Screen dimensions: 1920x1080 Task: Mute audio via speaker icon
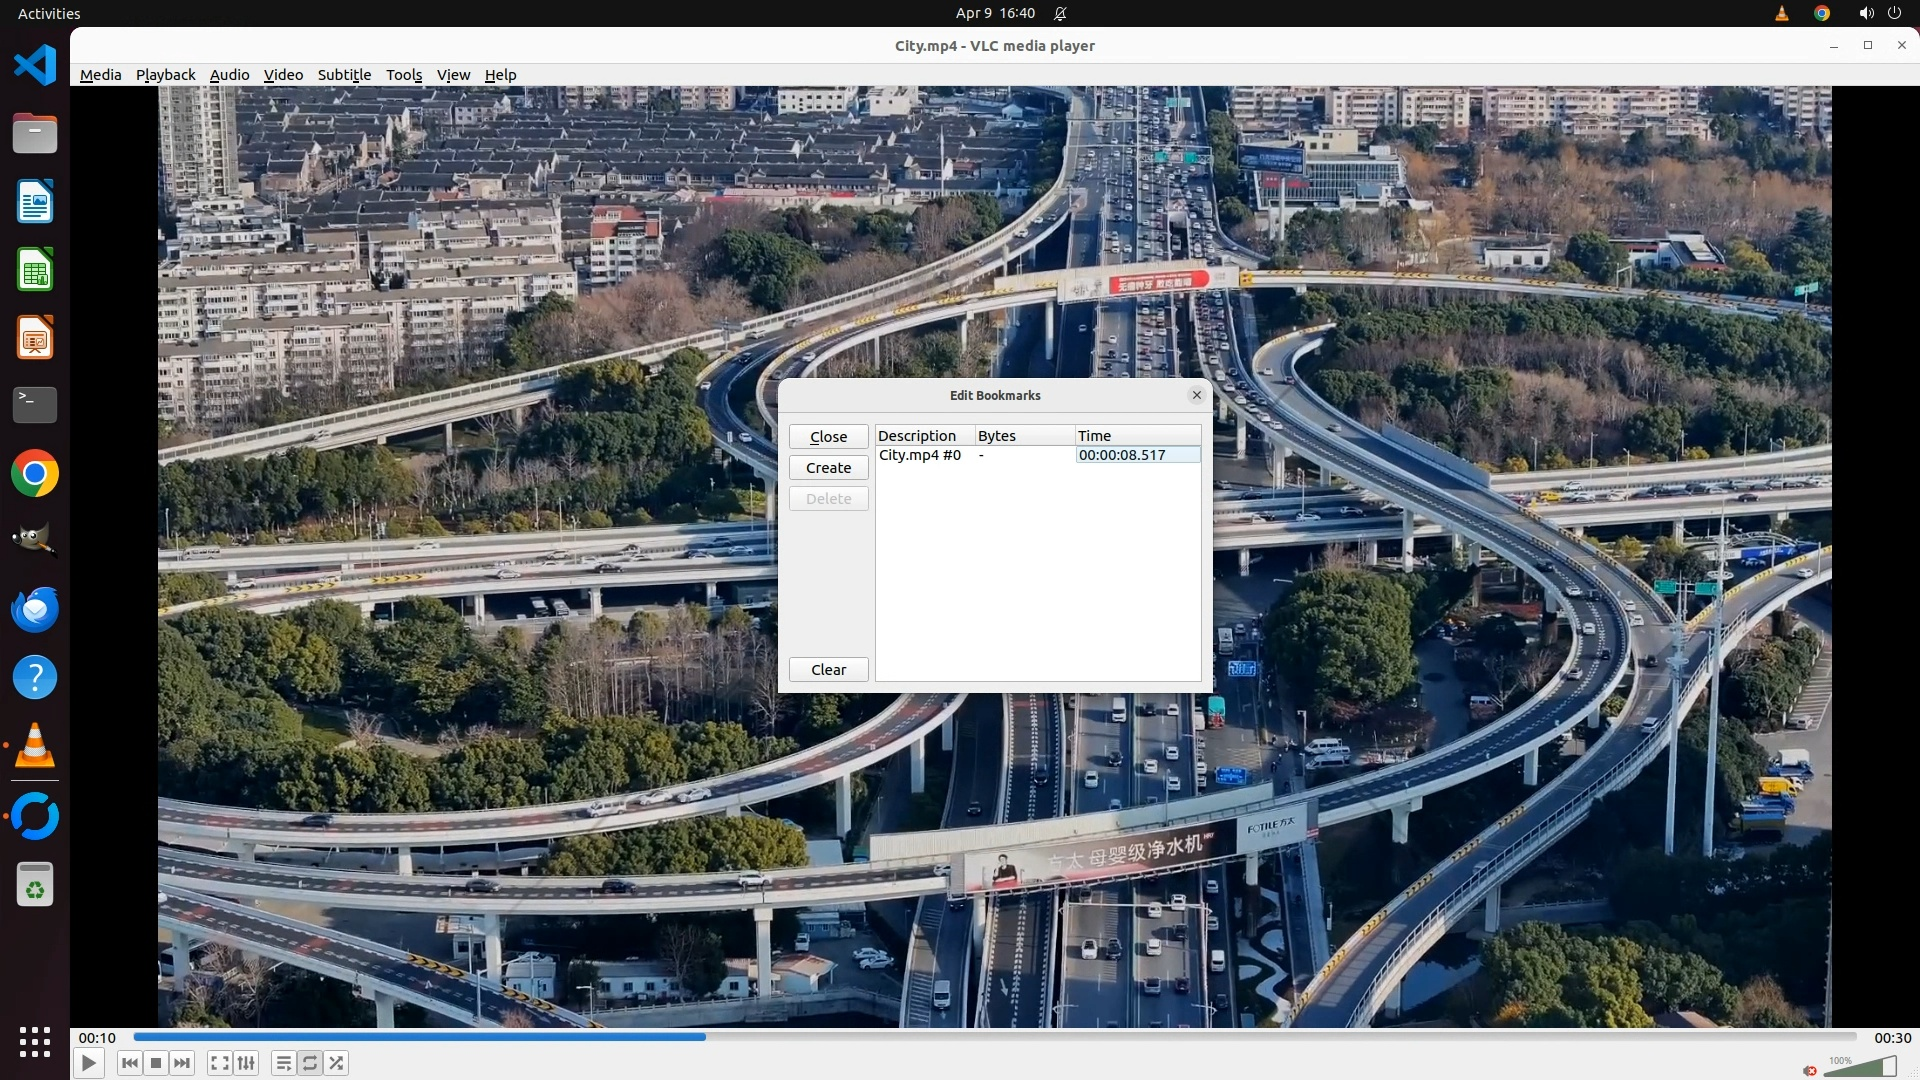click(1810, 1070)
